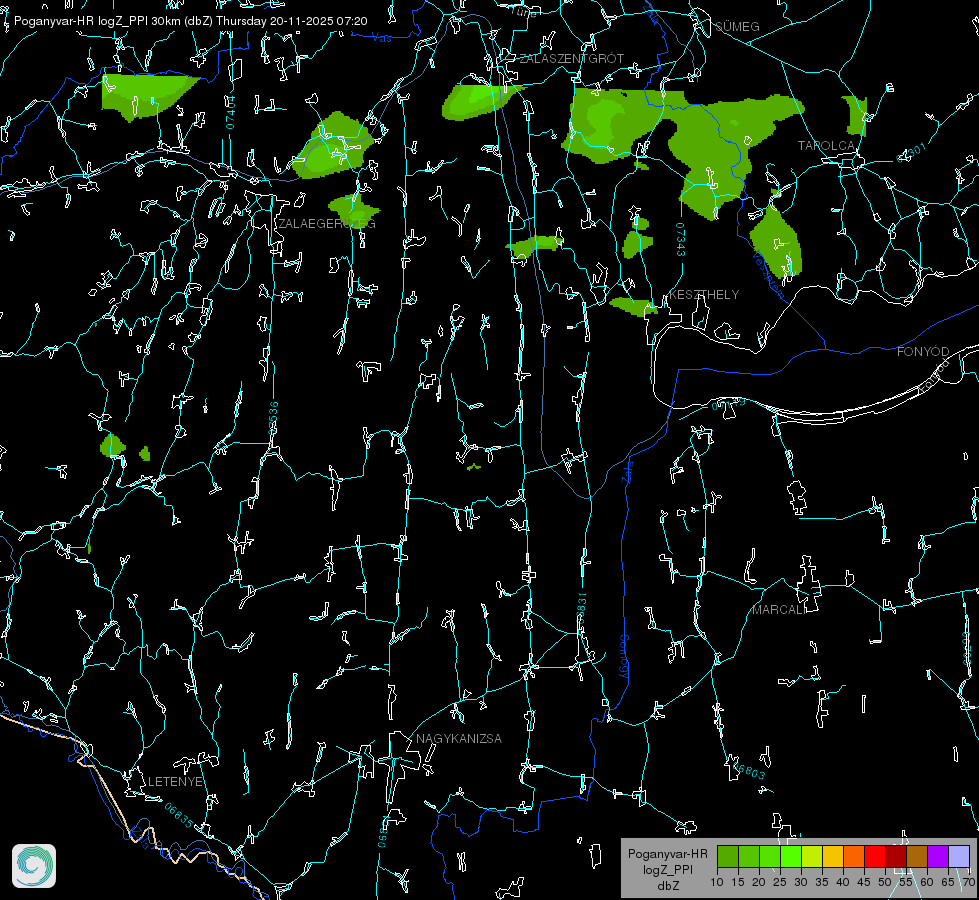Viewport: 979px width, 900px height.
Task: Select the 15–20 dBZ green swatch
Action: 749,856
